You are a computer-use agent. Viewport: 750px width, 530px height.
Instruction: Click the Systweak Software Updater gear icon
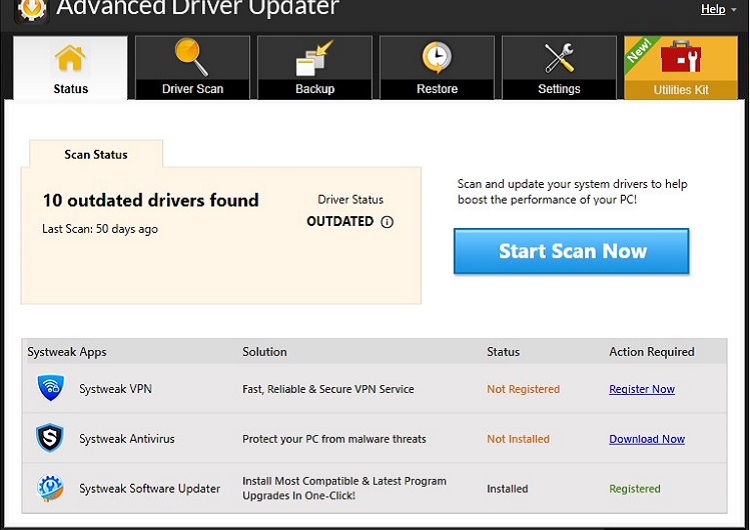pos(50,489)
